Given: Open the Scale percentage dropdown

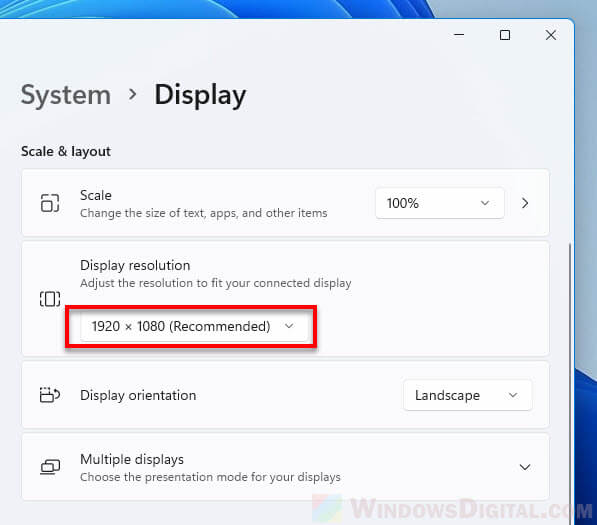Looking at the screenshot, I should point(440,203).
